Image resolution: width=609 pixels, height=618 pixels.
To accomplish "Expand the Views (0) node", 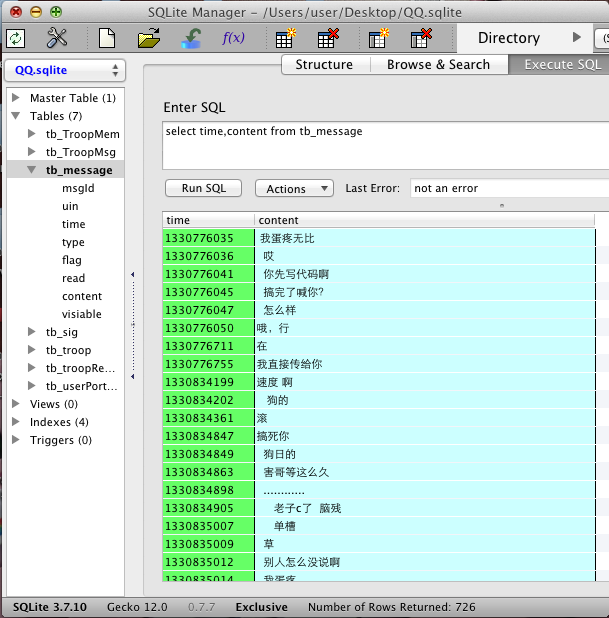I will tap(16, 404).
